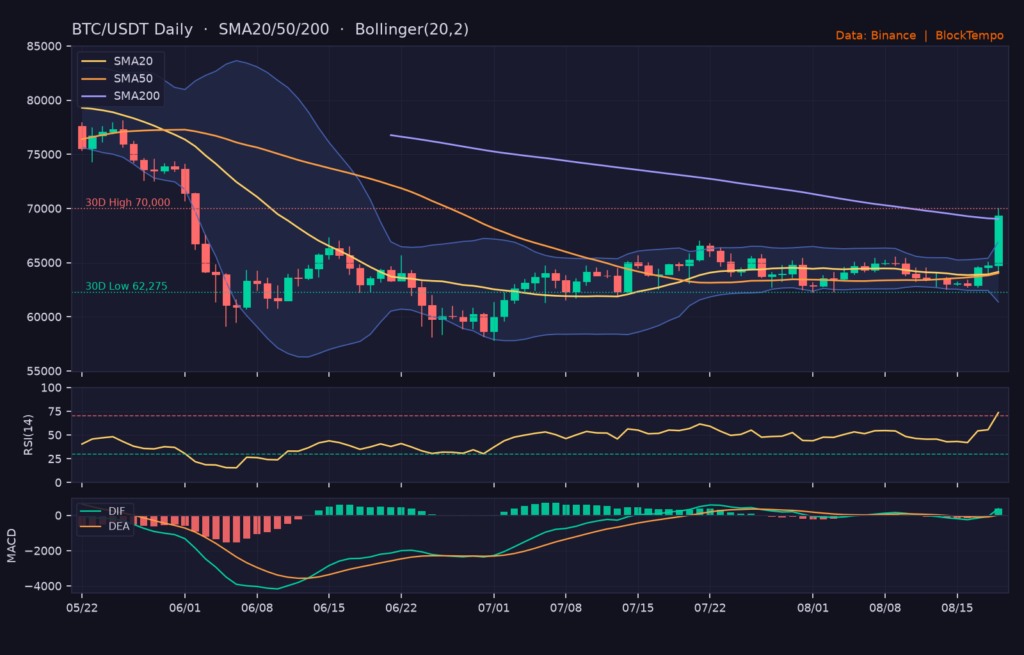Click the RSI 100 axis label
This screenshot has height=655, width=1024.
coord(51,388)
